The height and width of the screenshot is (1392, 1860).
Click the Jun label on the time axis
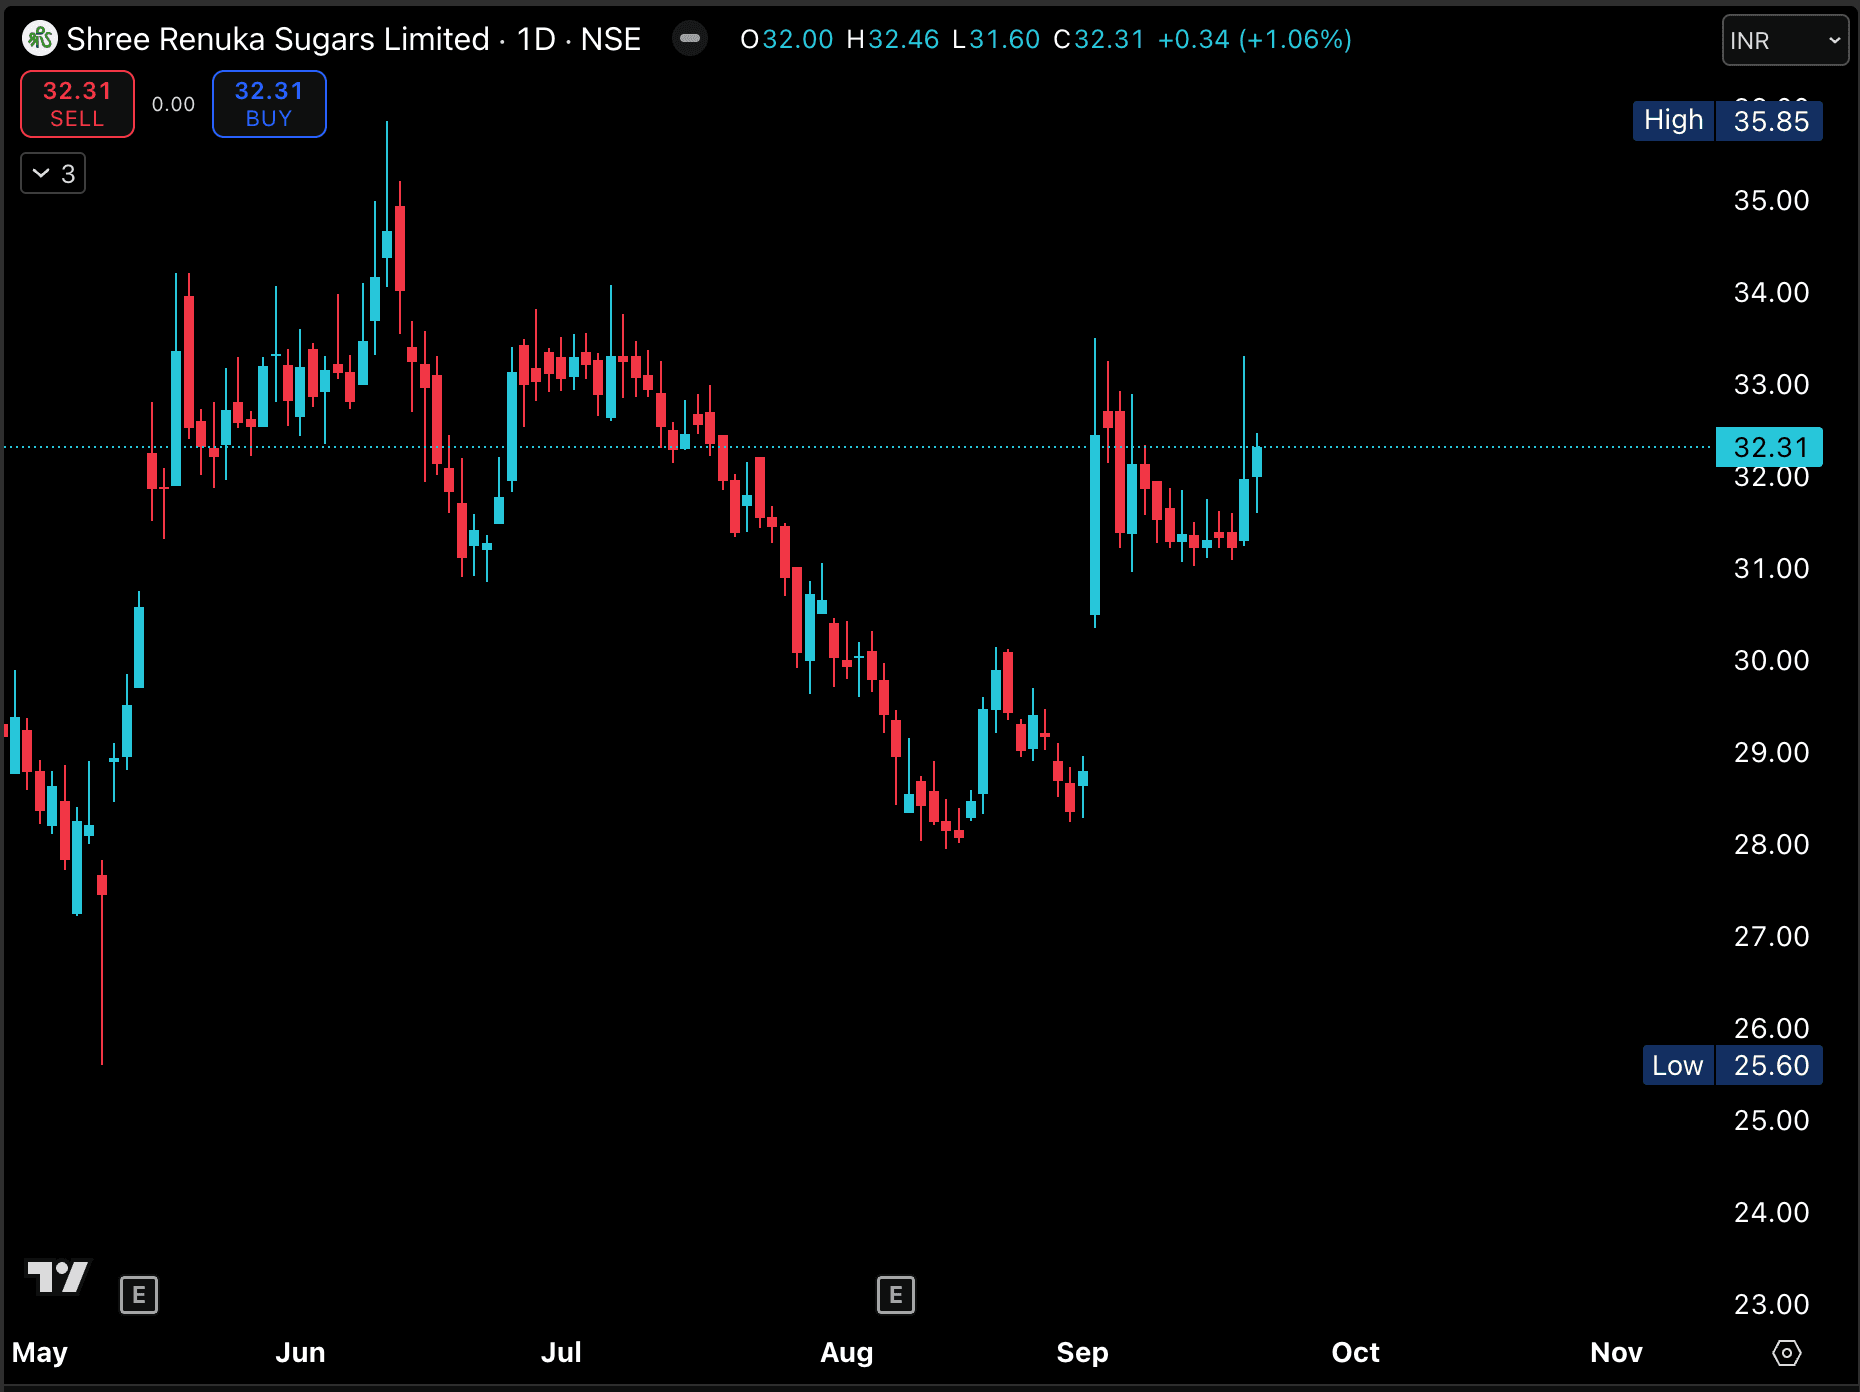[300, 1353]
